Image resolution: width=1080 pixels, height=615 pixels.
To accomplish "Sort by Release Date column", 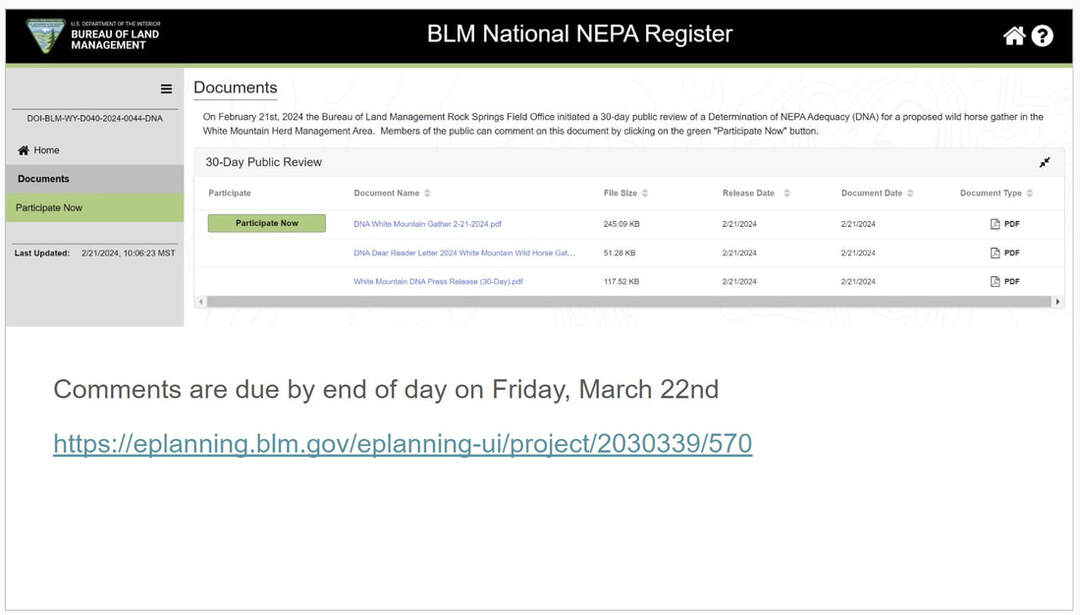I will click(x=786, y=193).
